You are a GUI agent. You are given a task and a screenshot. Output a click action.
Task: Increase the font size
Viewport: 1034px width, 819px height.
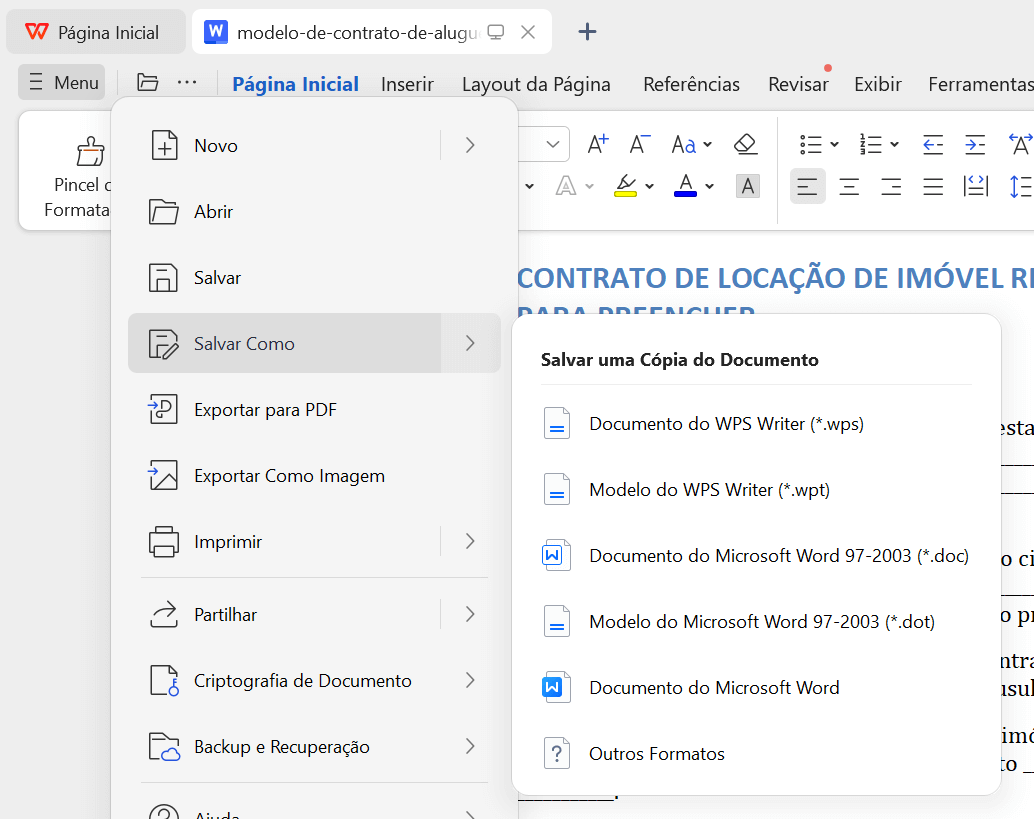(x=597, y=144)
